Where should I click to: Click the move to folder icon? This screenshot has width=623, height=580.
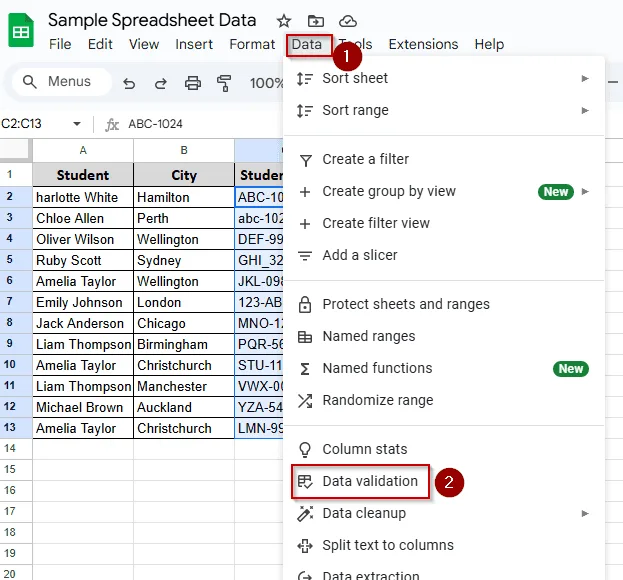[315, 21]
